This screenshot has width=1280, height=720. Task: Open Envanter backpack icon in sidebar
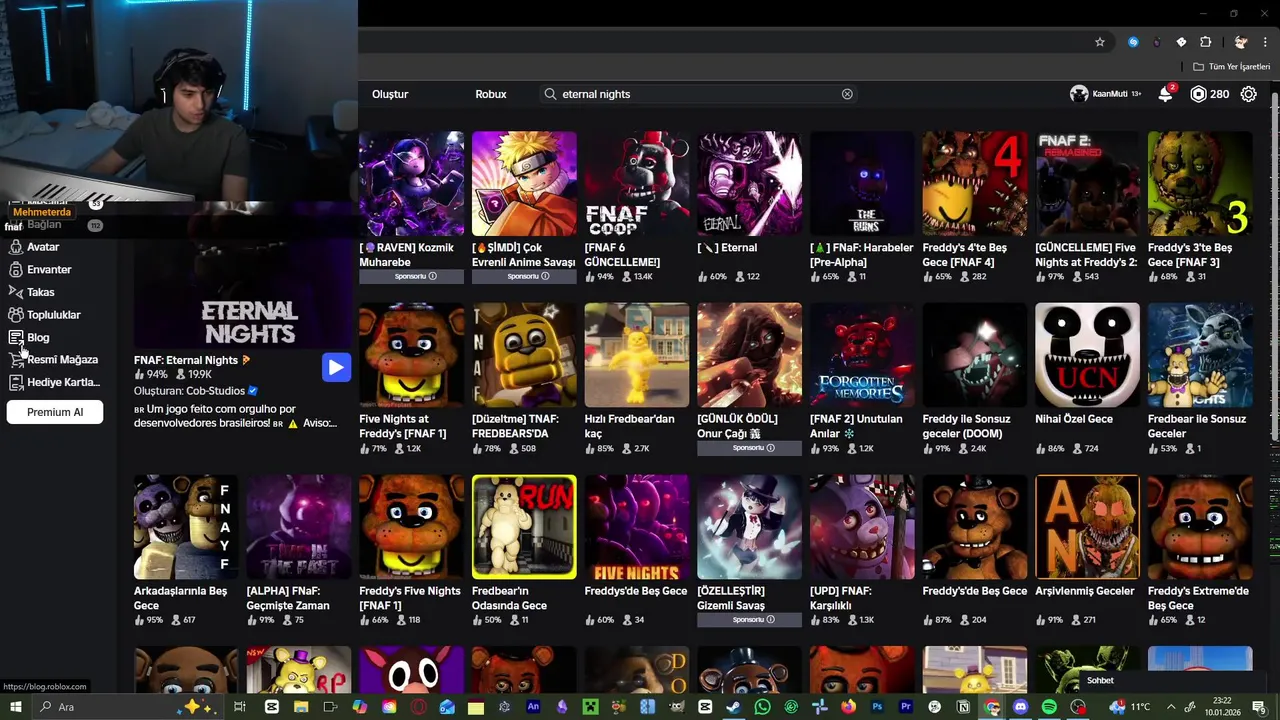point(15,269)
